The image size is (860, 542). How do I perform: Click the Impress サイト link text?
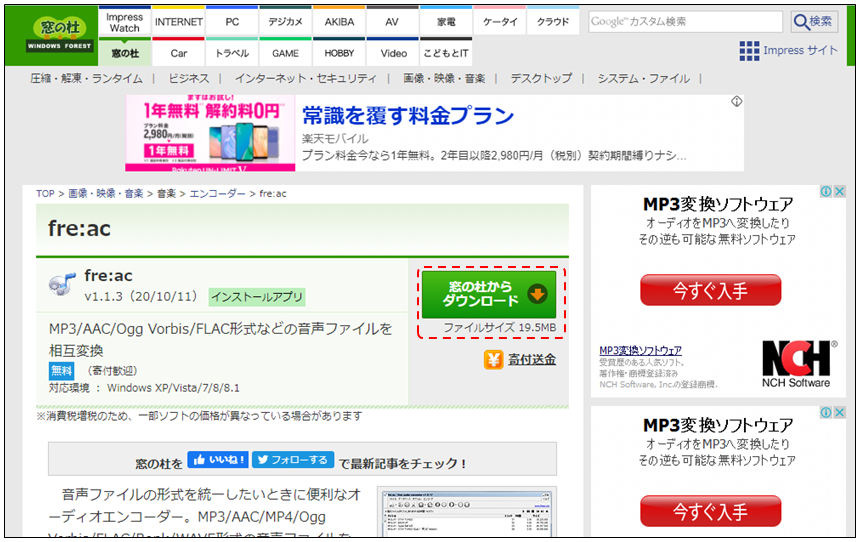click(x=800, y=50)
